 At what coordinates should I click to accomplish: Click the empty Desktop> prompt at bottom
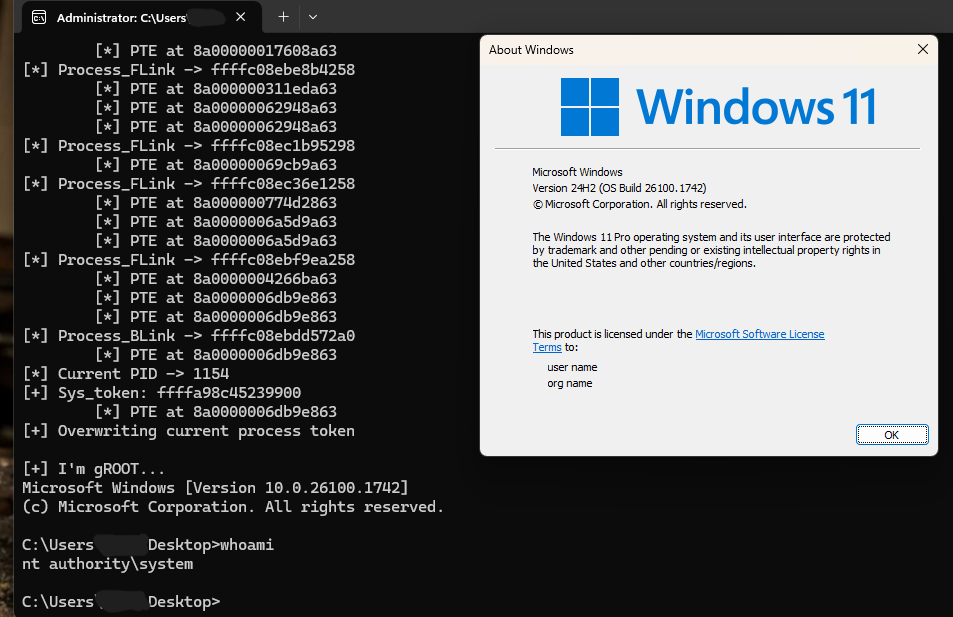point(121,602)
